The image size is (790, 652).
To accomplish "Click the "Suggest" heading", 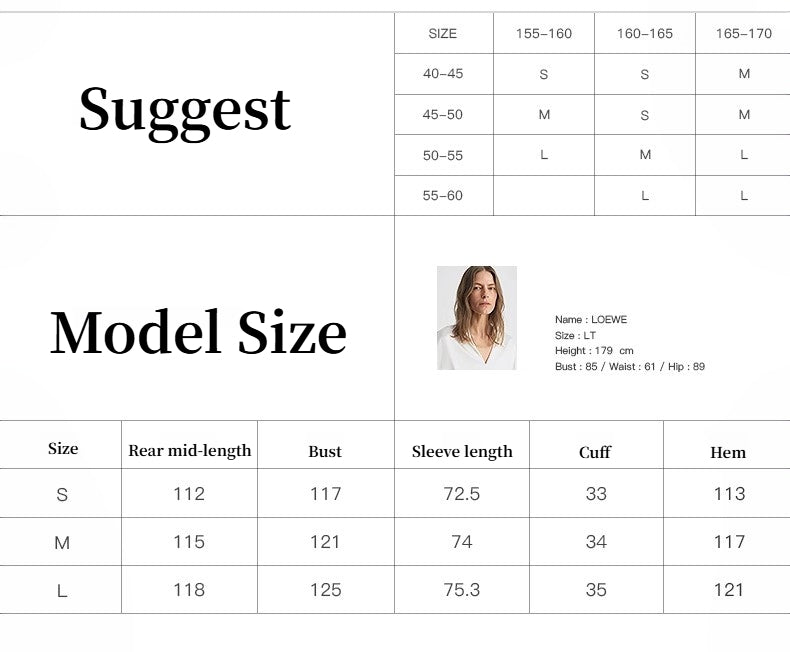I will tap(185, 109).
